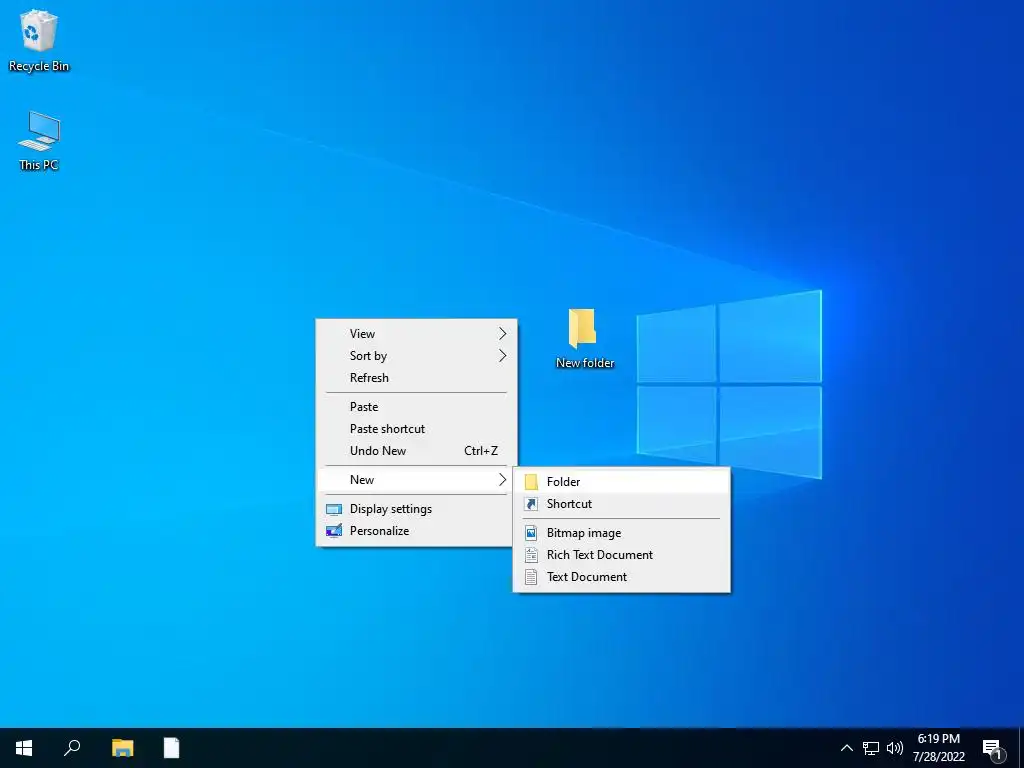This screenshot has height=768, width=1024.
Task: Open Personalize from the context menu
Action: [x=416, y=531]
